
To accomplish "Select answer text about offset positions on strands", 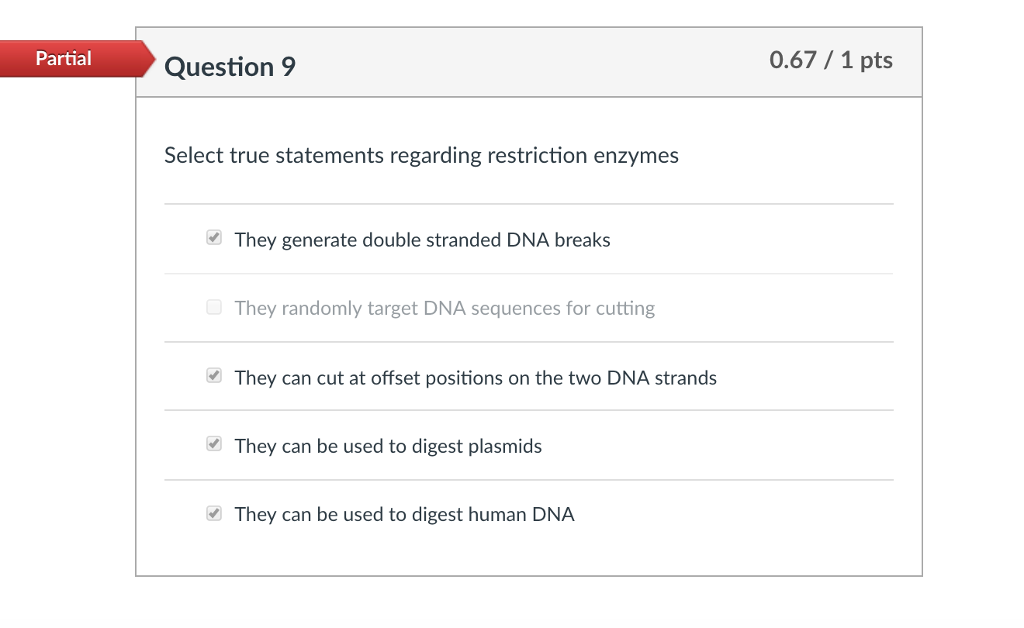I will pos(475,378).
